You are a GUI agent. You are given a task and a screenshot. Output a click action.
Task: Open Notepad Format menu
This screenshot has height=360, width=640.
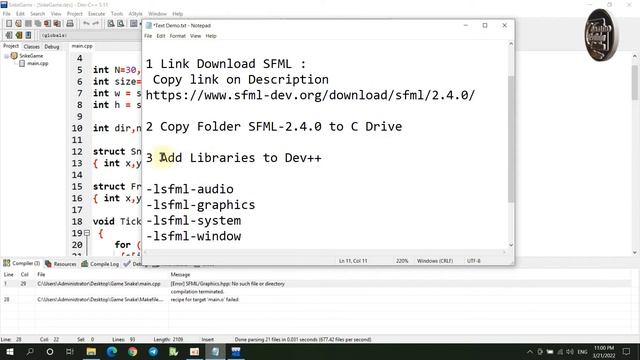[178, 36]
